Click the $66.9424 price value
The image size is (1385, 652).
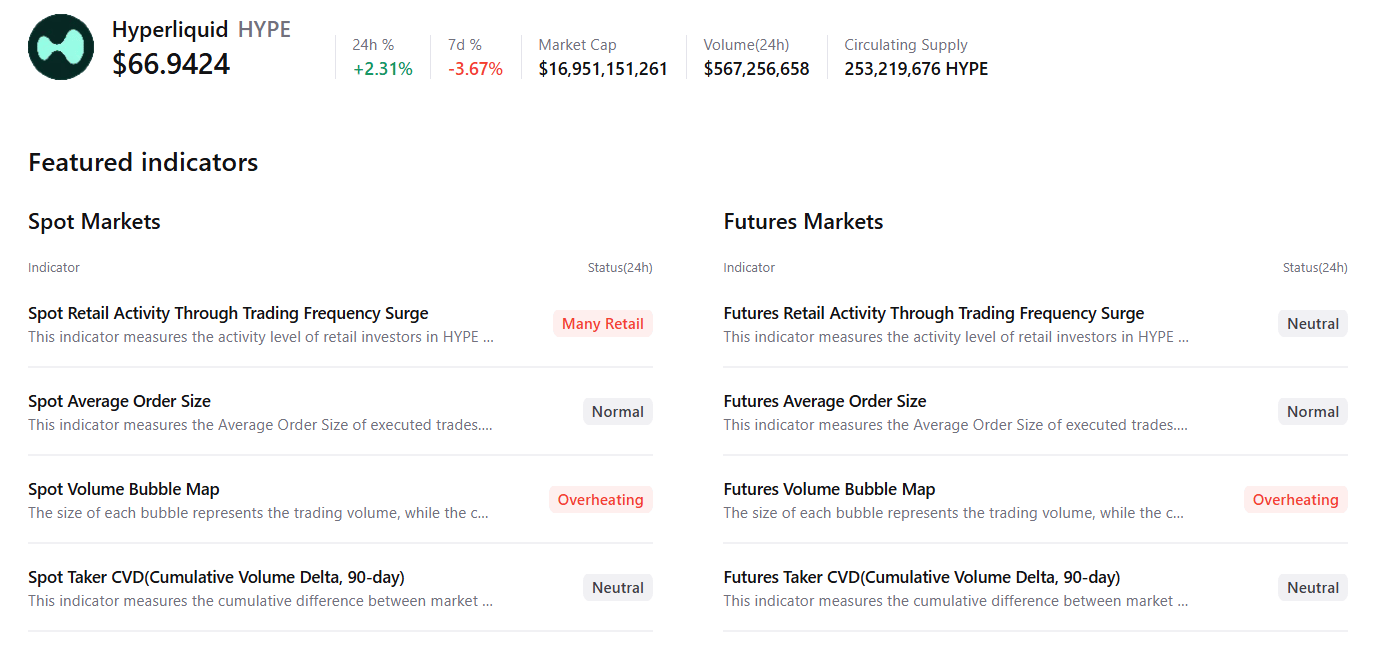point(171,64)
